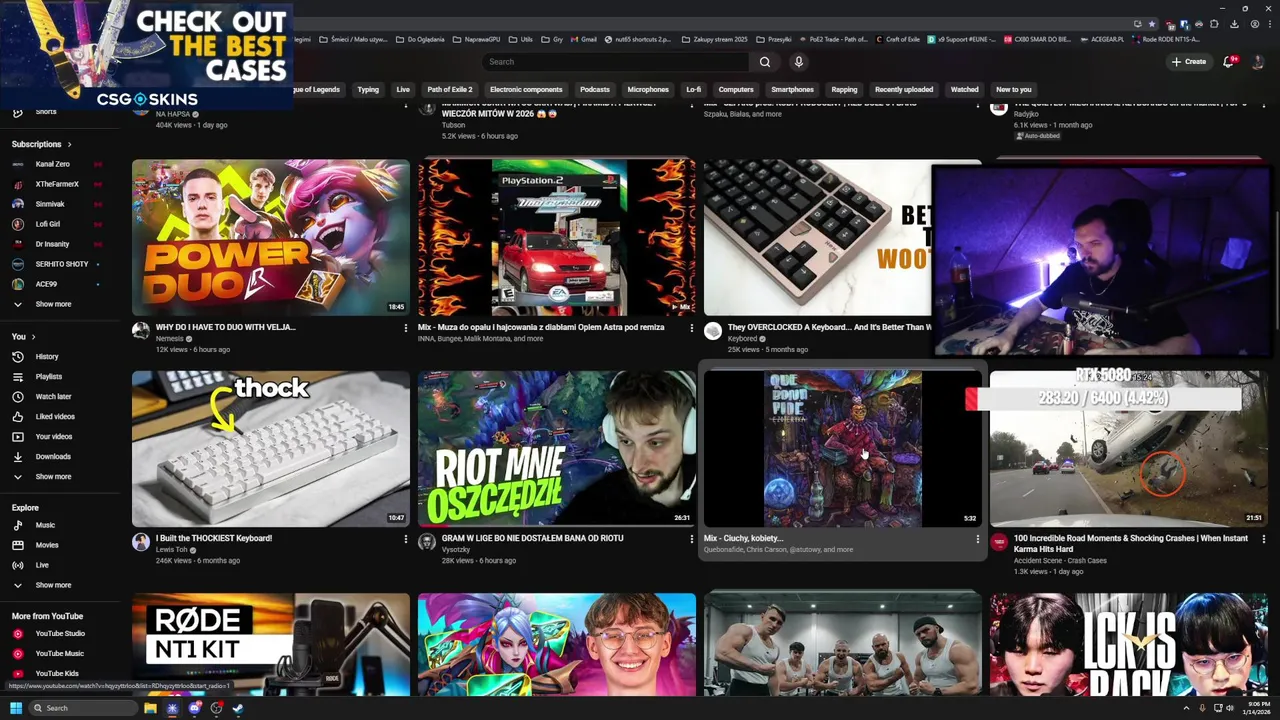Expand Show more under You section
Image resolution: width=1280 pixels, height=720 pixels.
pyautogui.click(x=53, y=477)
